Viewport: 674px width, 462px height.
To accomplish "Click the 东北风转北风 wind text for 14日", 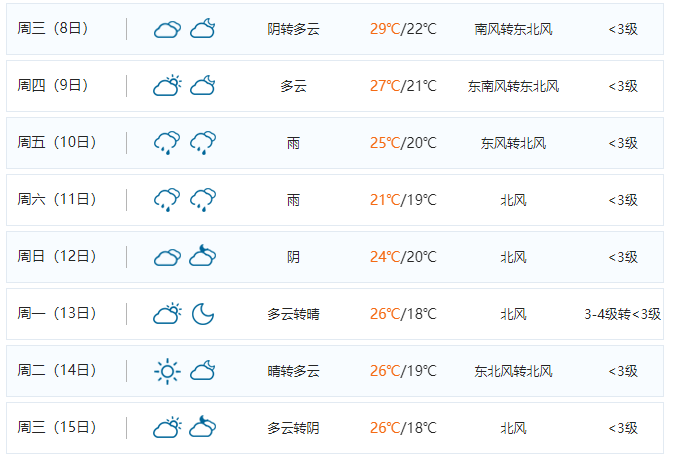I will click(x=513, y=371).
